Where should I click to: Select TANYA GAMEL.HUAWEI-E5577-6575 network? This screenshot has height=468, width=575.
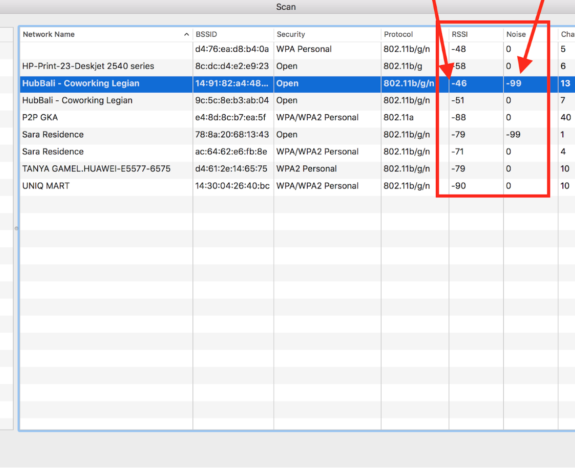pos(297,169)
